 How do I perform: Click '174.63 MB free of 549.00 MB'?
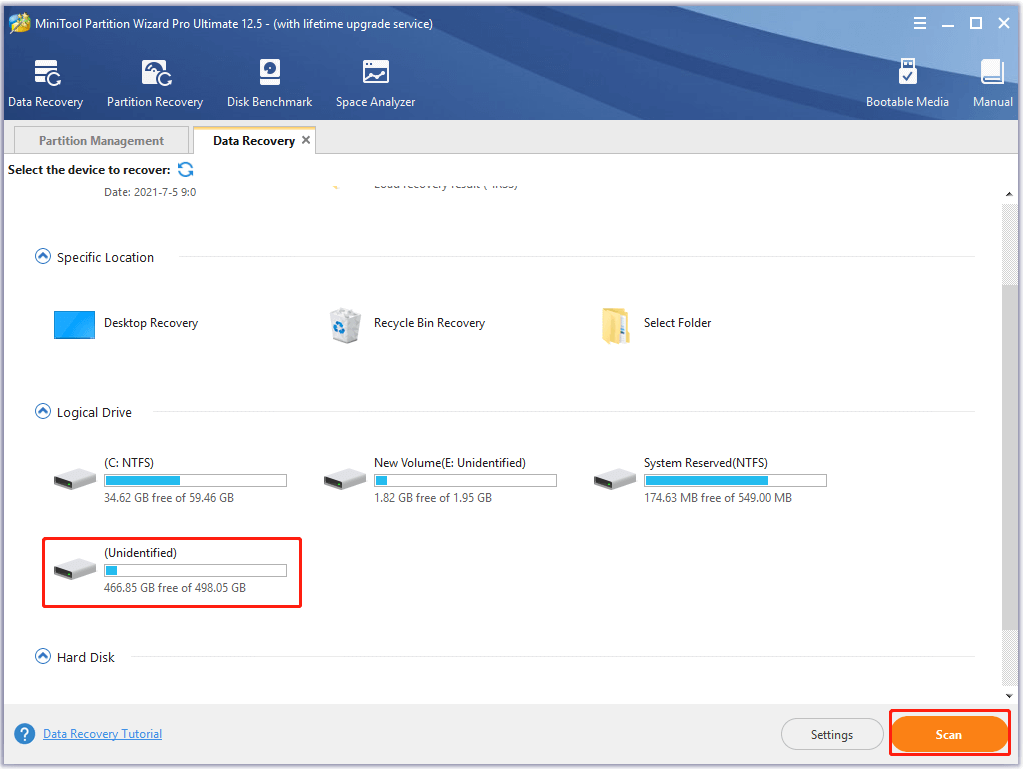pos(718,498)
